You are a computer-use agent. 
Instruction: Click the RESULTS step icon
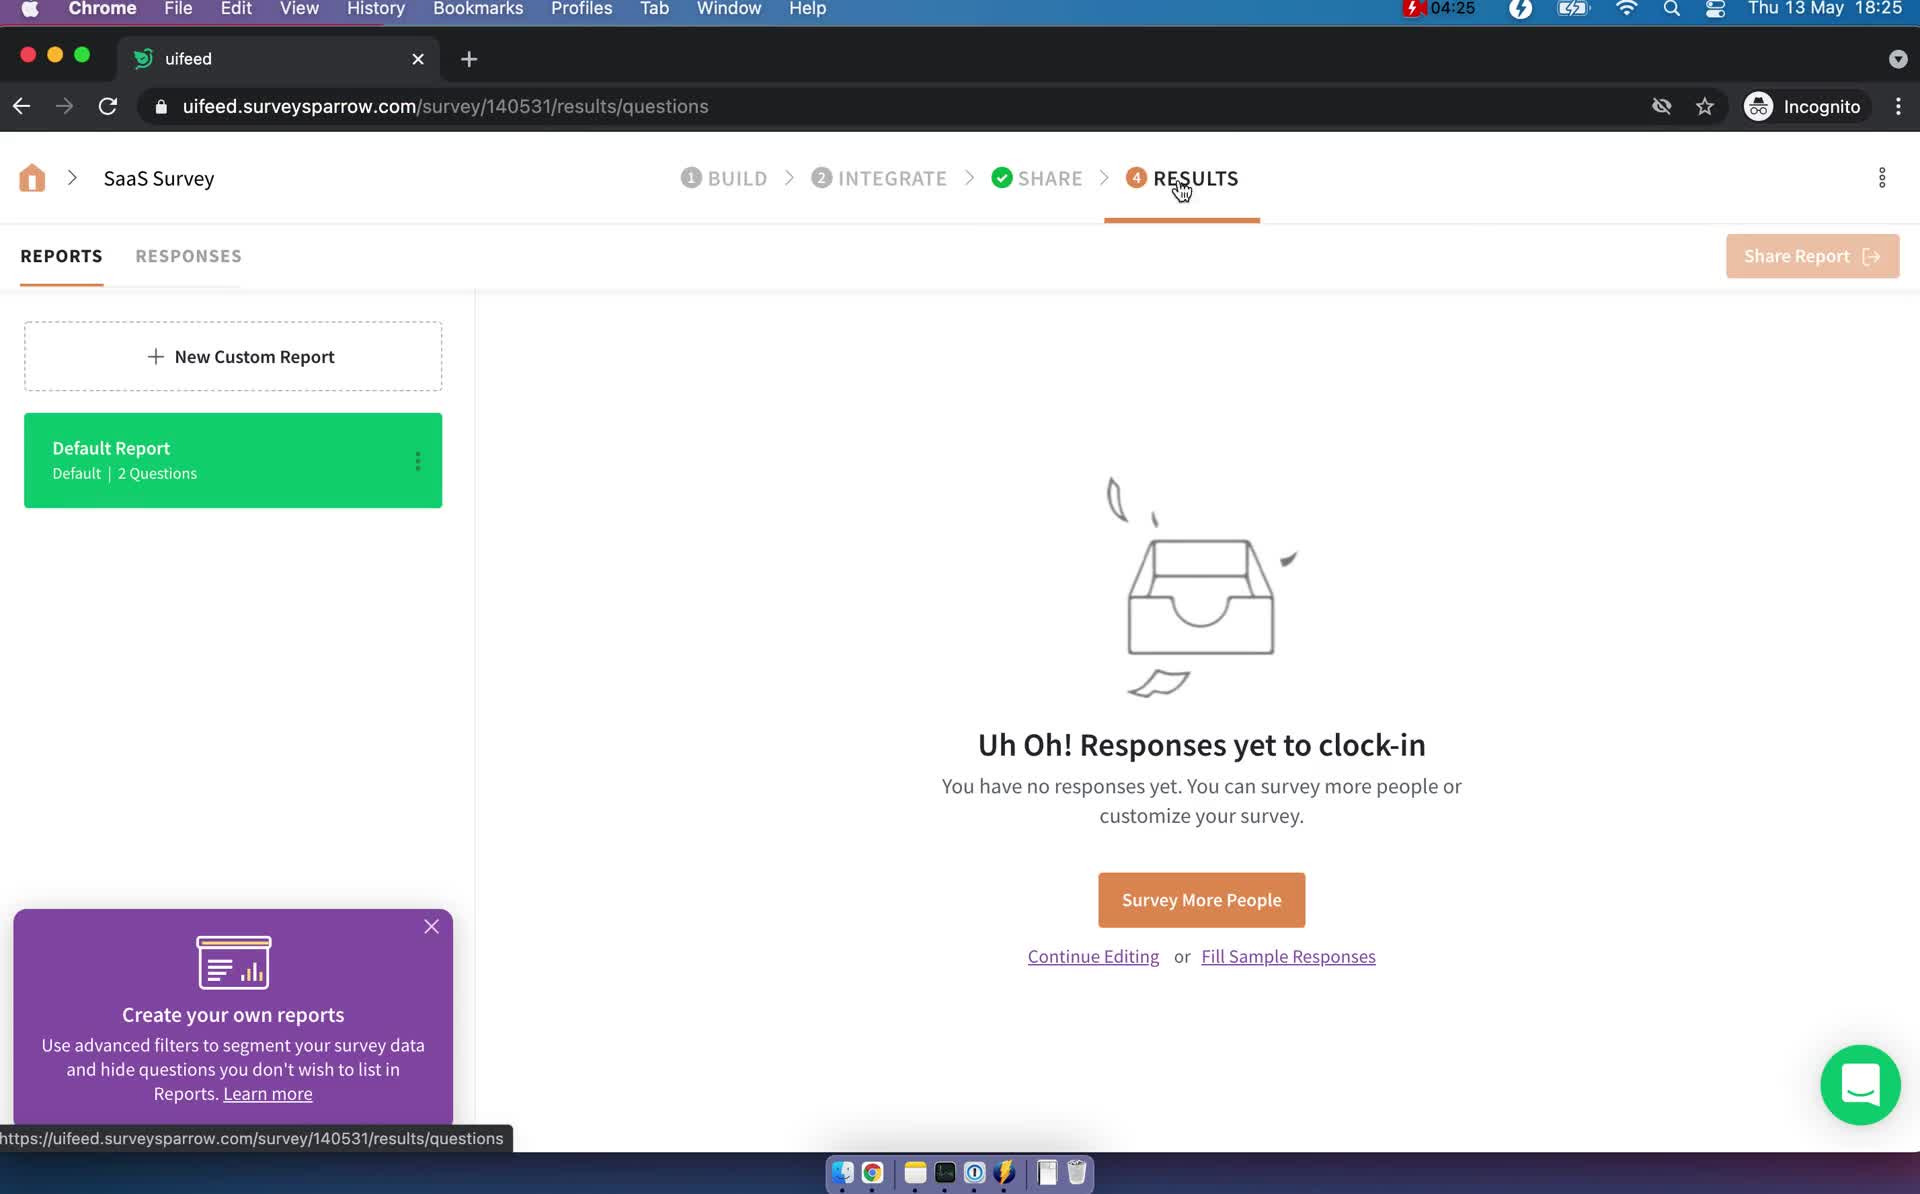click(1136, 177)
